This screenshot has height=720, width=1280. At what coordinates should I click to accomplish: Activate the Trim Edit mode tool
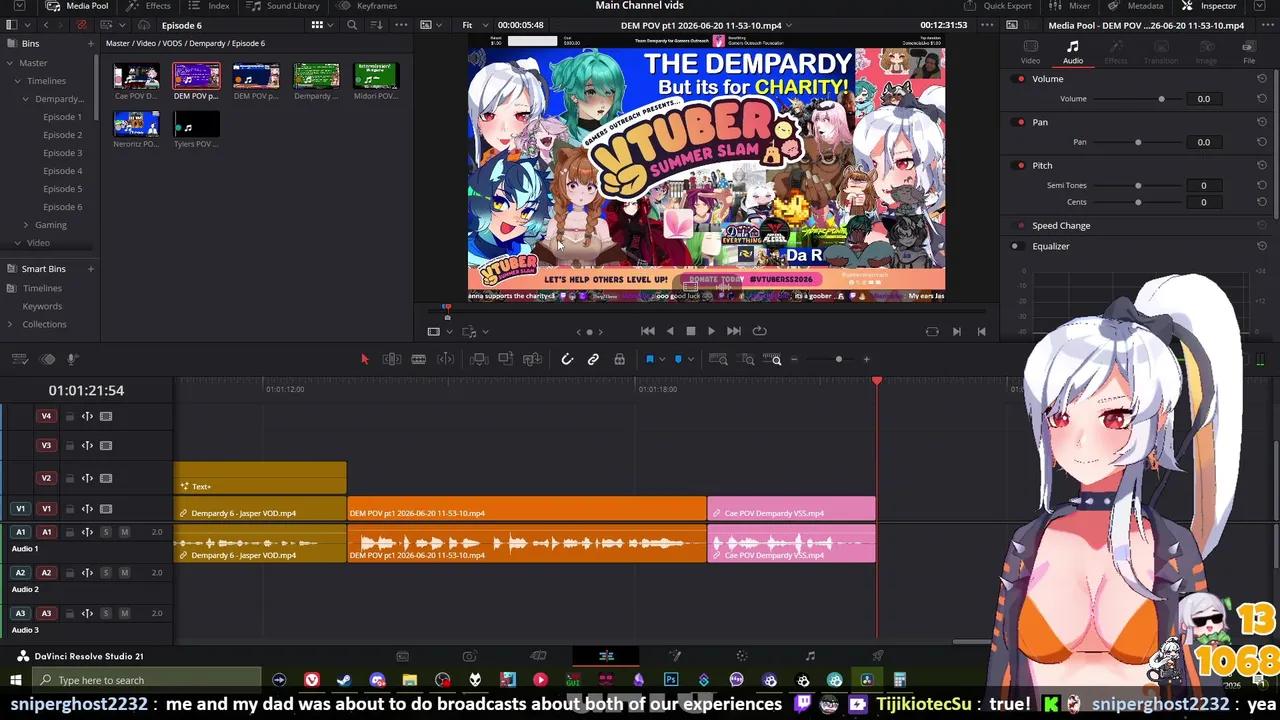pos(392,359)
